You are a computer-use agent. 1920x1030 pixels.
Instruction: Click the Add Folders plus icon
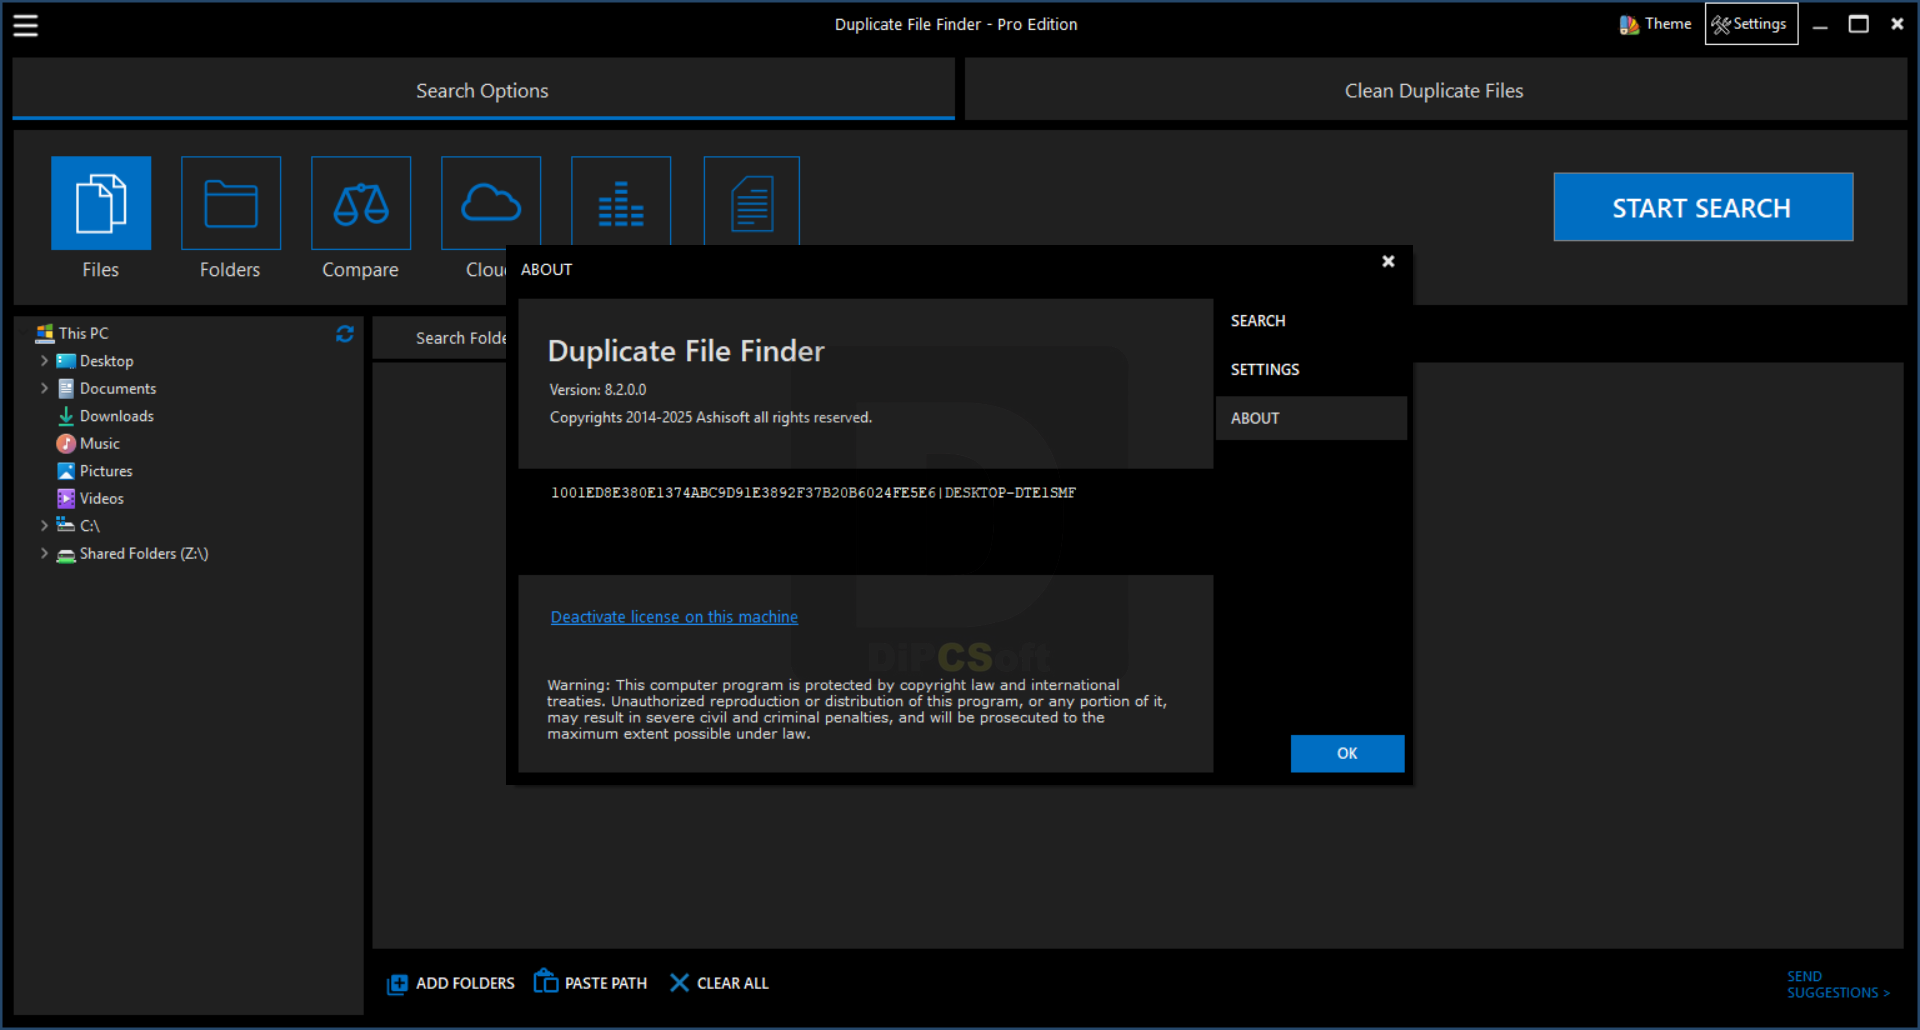pyautogui.click(x=397, y=984)
